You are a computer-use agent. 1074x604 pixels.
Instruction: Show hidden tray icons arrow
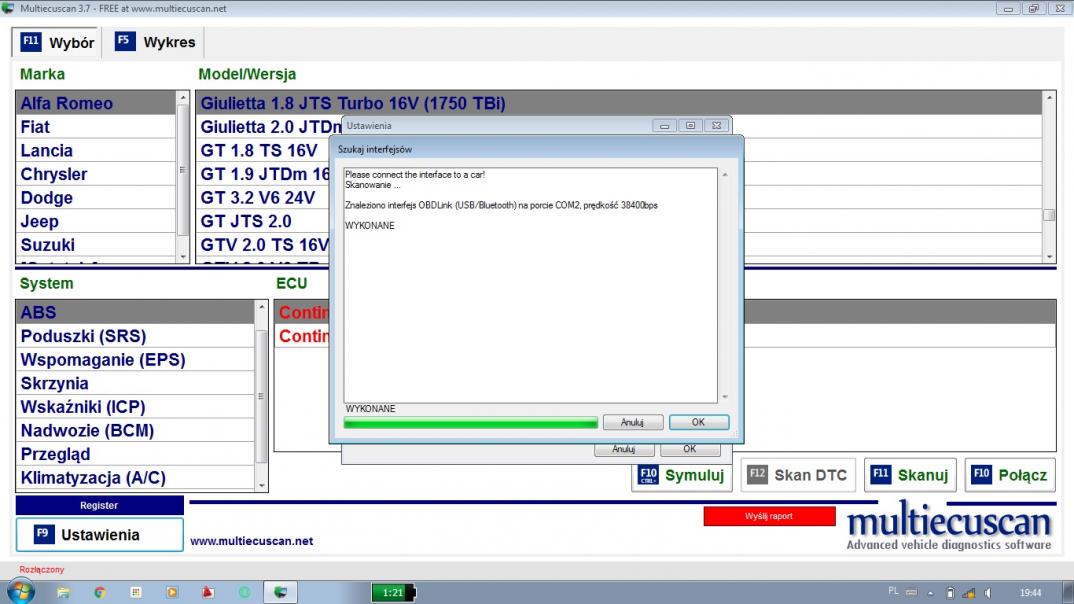(930, 593)
